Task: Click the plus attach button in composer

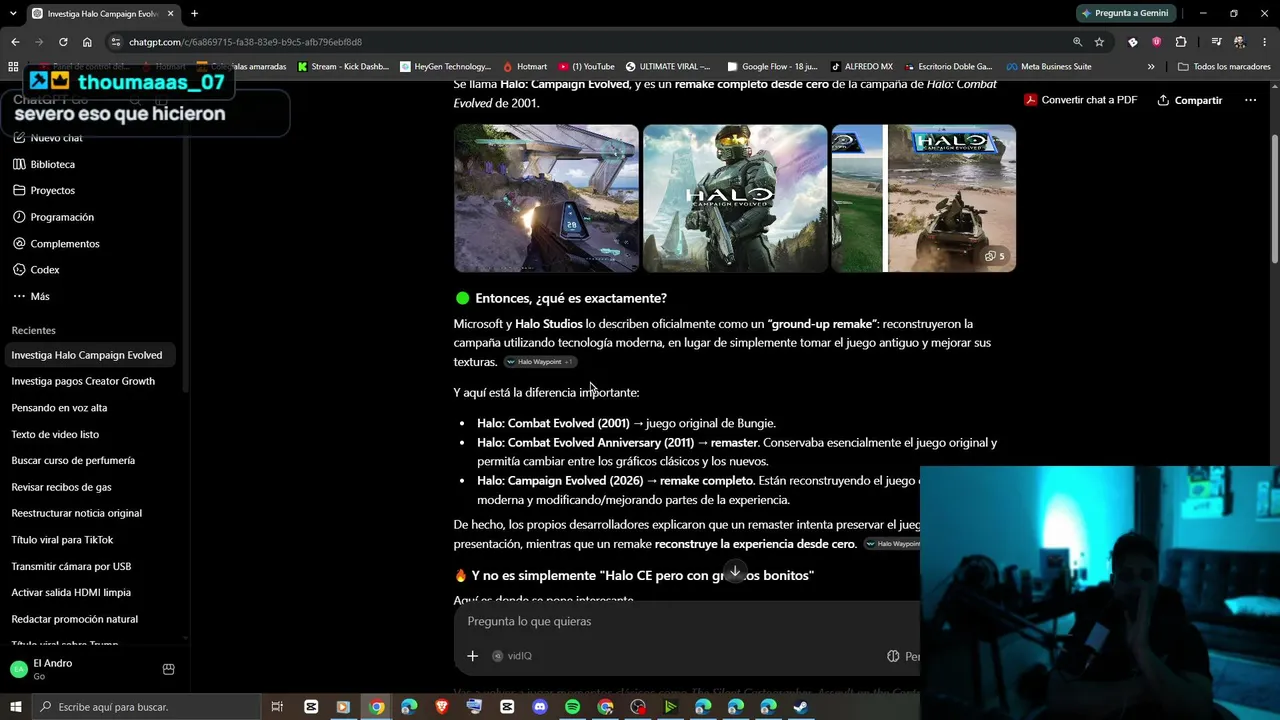Action: 472,656
